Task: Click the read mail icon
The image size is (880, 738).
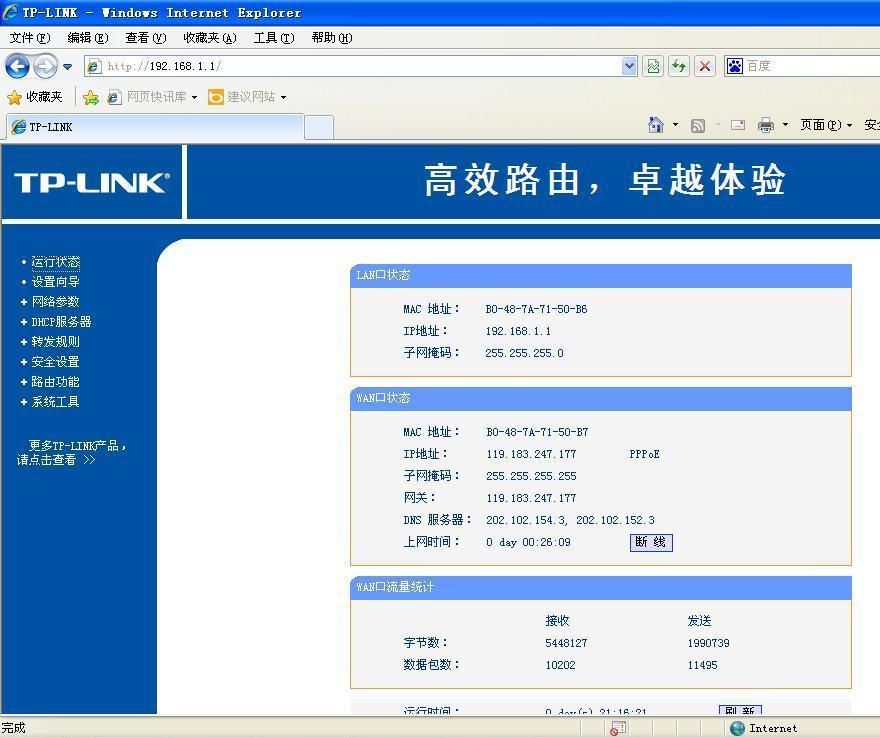Action: 737,125
